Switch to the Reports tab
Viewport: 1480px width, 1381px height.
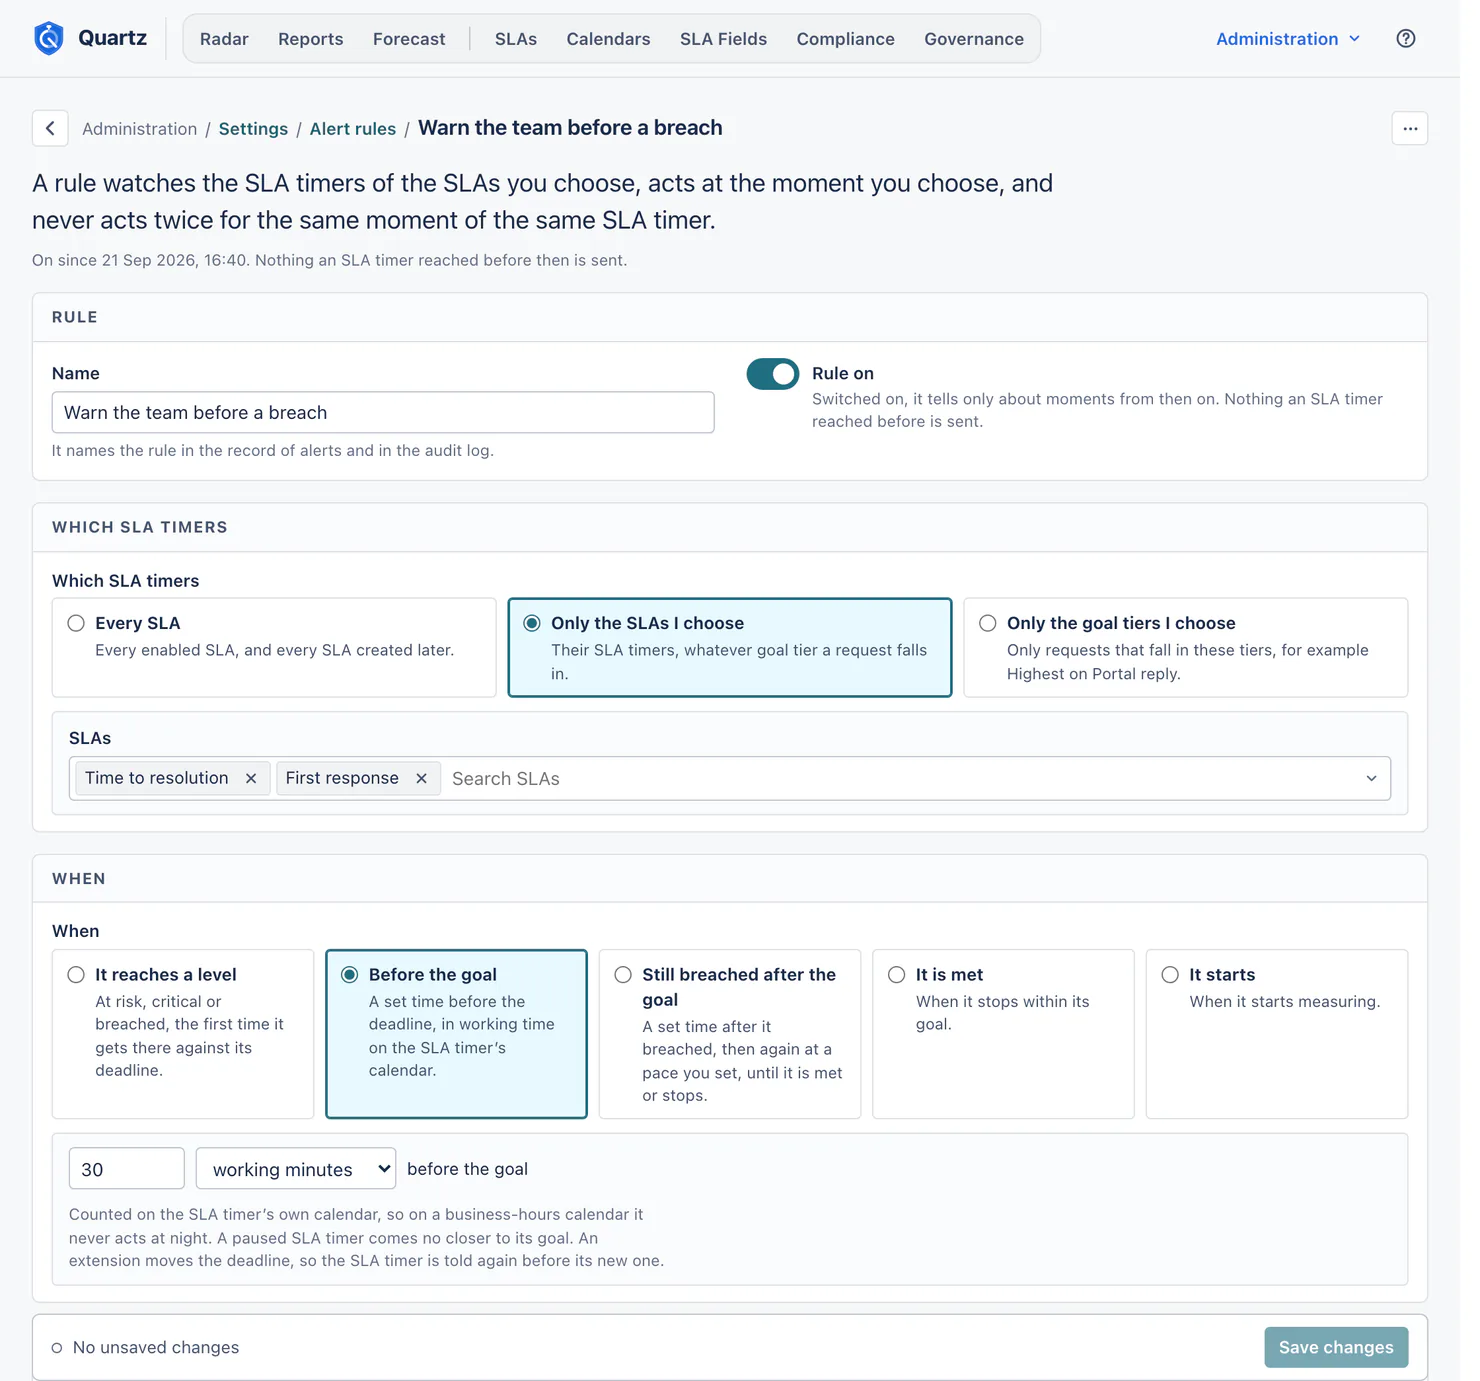click(x=311, y=39)
